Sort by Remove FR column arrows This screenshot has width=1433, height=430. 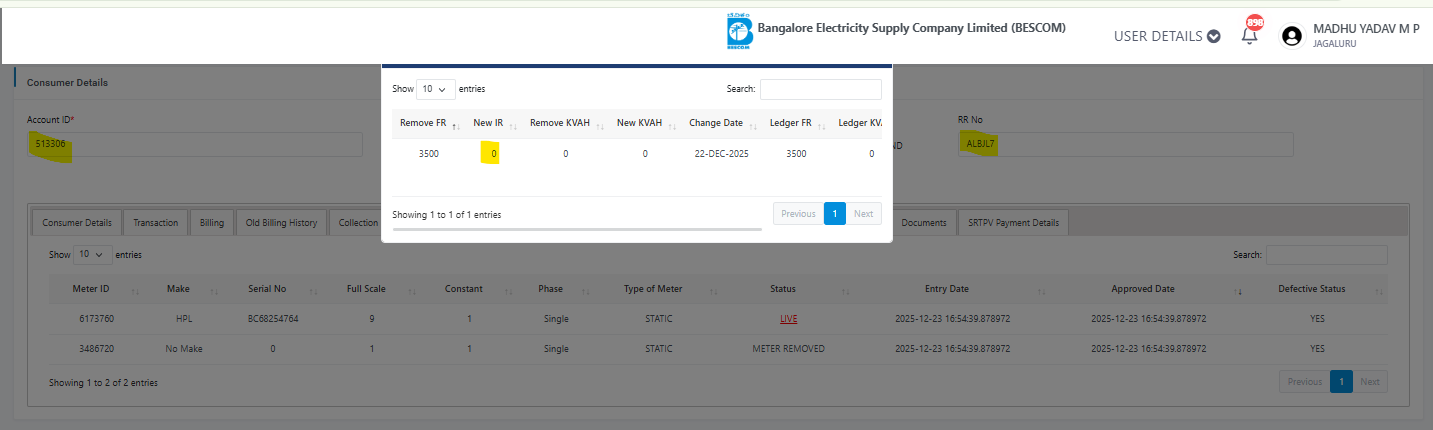tap(456, 125)
